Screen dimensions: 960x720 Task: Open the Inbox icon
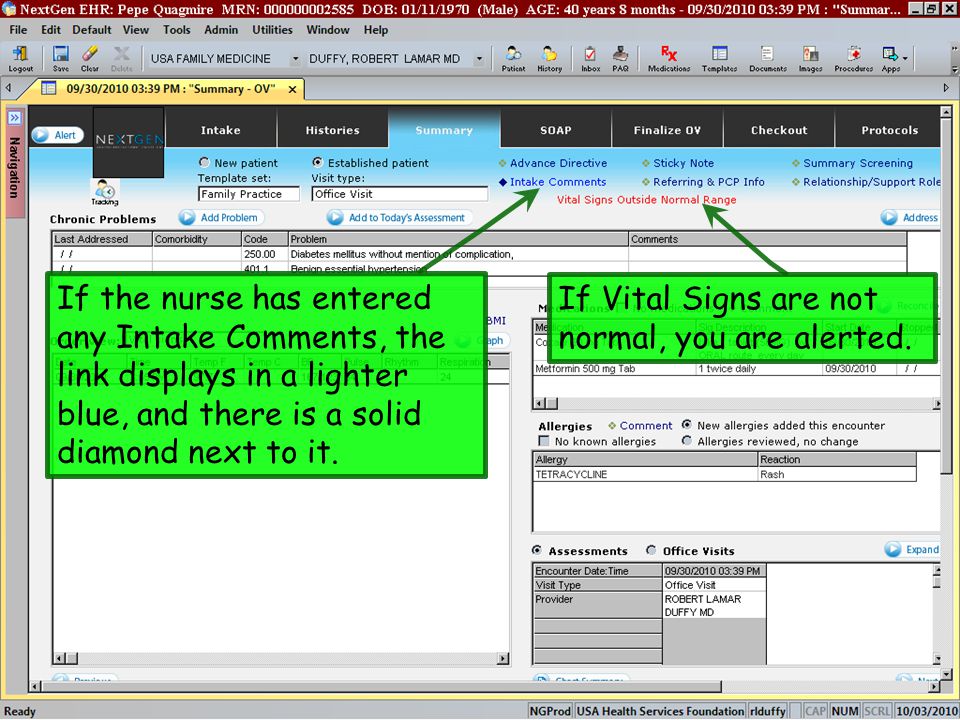[590, 59]
